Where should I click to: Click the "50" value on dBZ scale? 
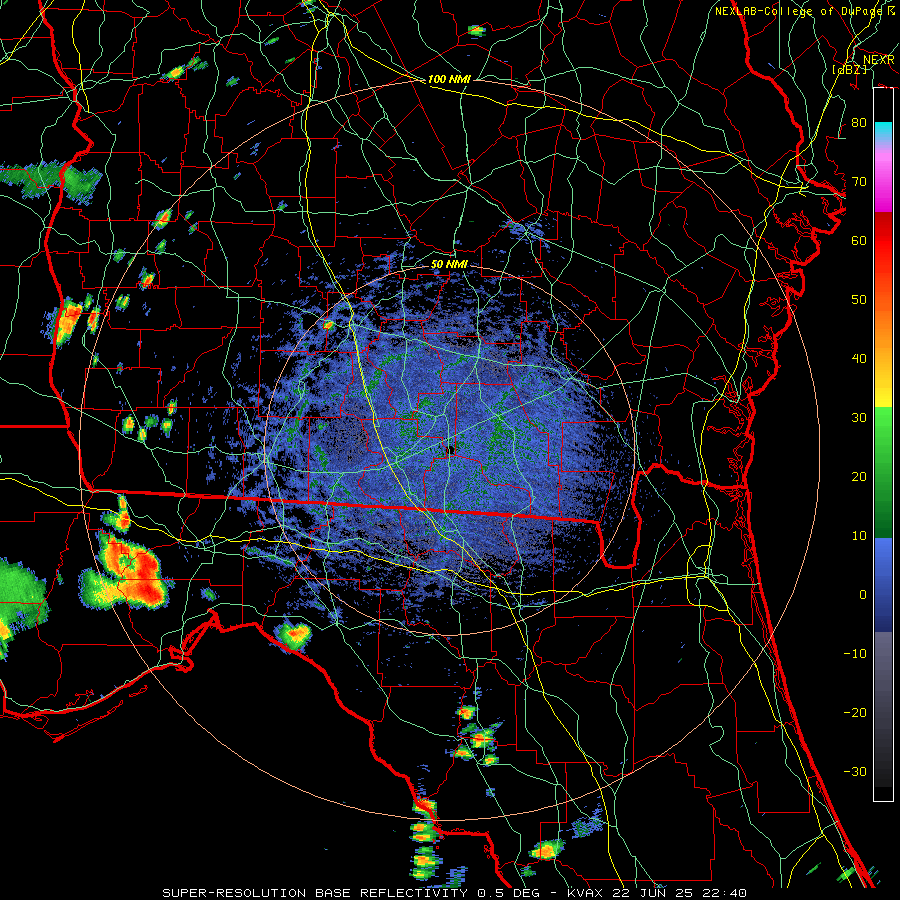tap(859, 300)
